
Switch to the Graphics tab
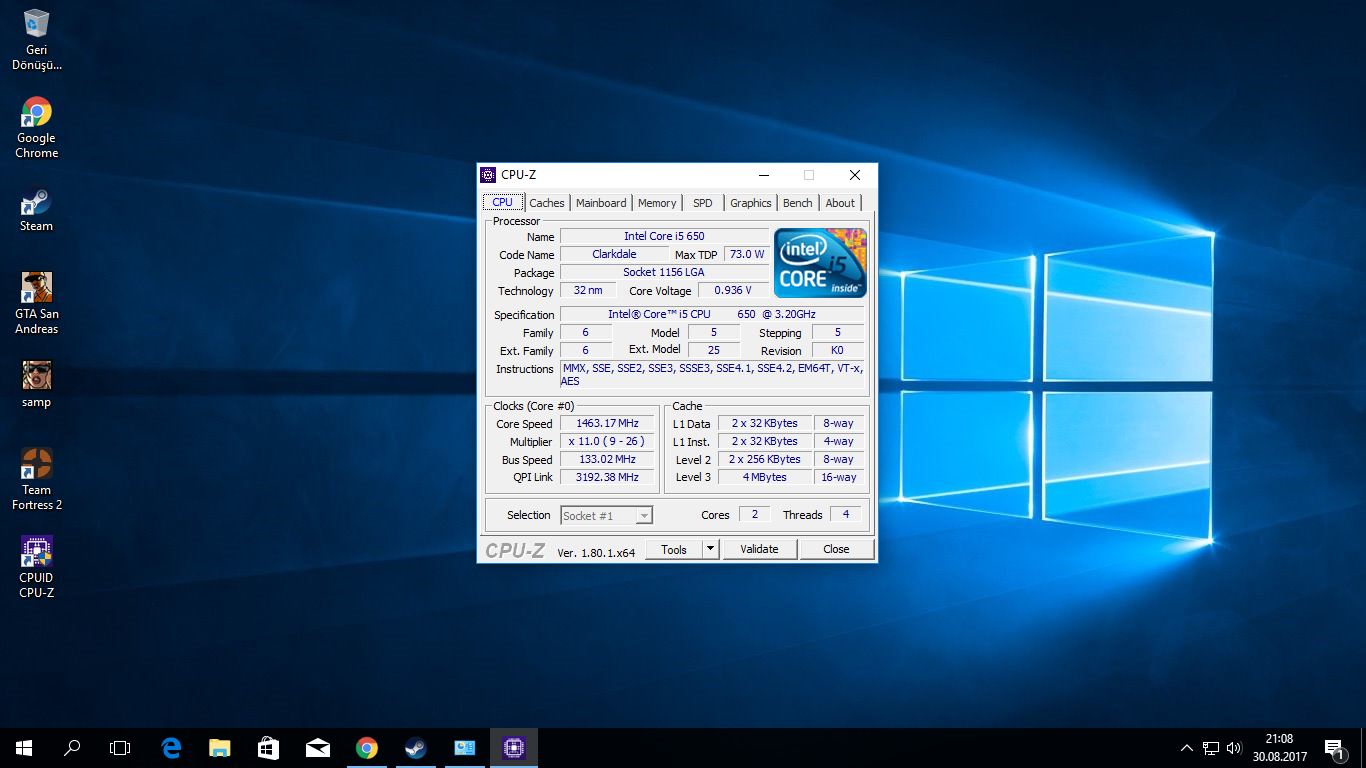pyautogui.click(x=751, y=203)
